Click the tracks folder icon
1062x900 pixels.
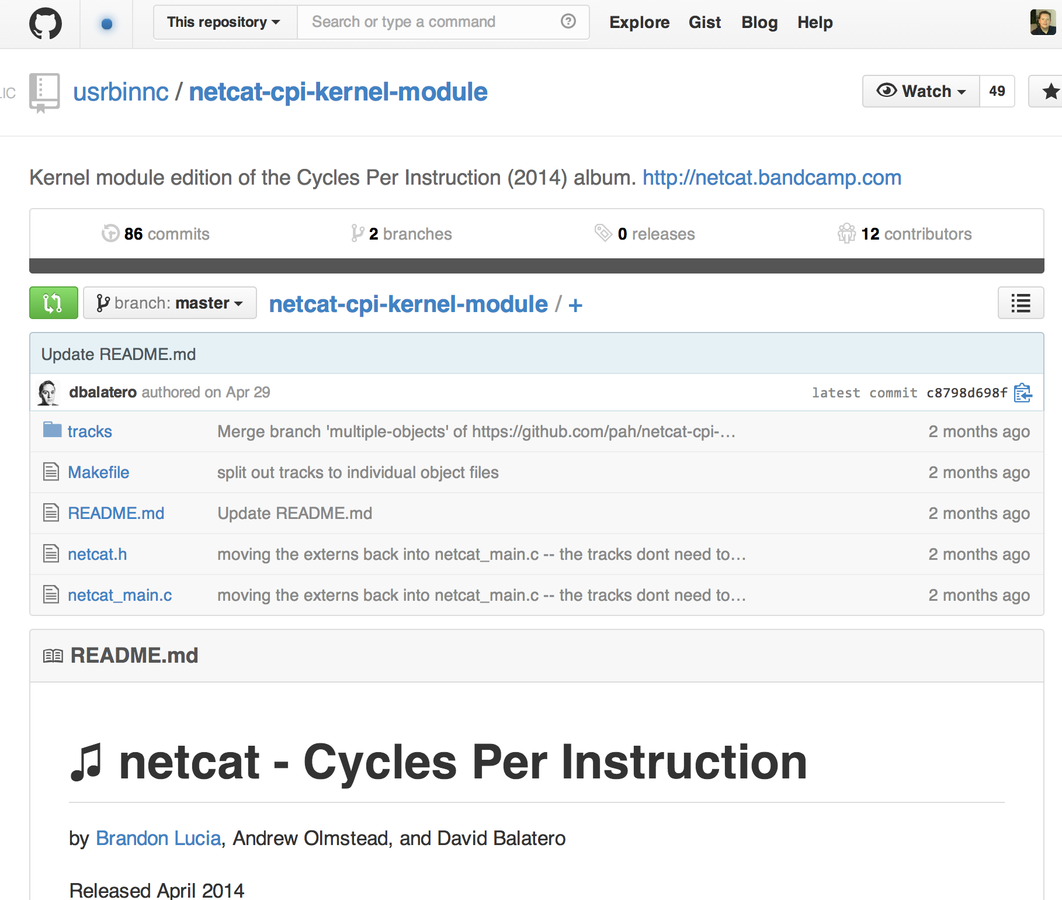pos(52,430)
